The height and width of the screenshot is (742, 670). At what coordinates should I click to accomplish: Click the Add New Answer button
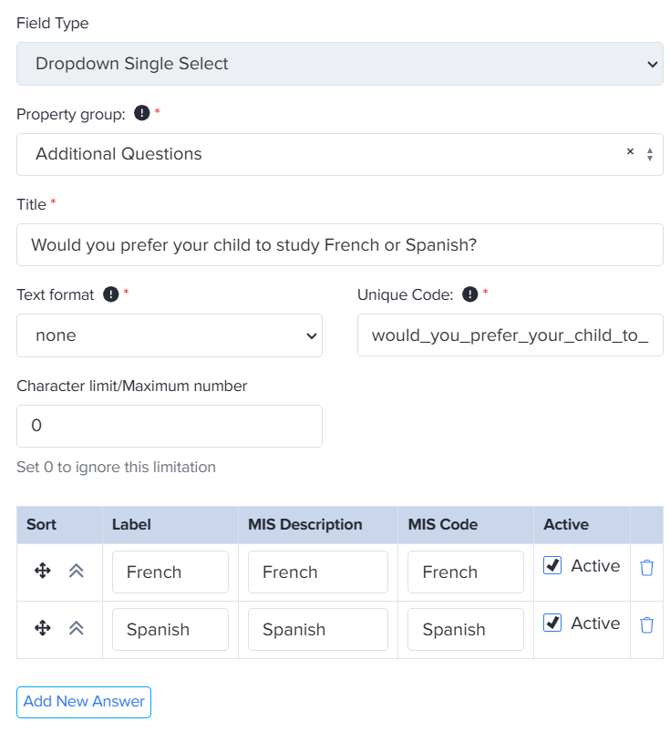click(84, 702)
